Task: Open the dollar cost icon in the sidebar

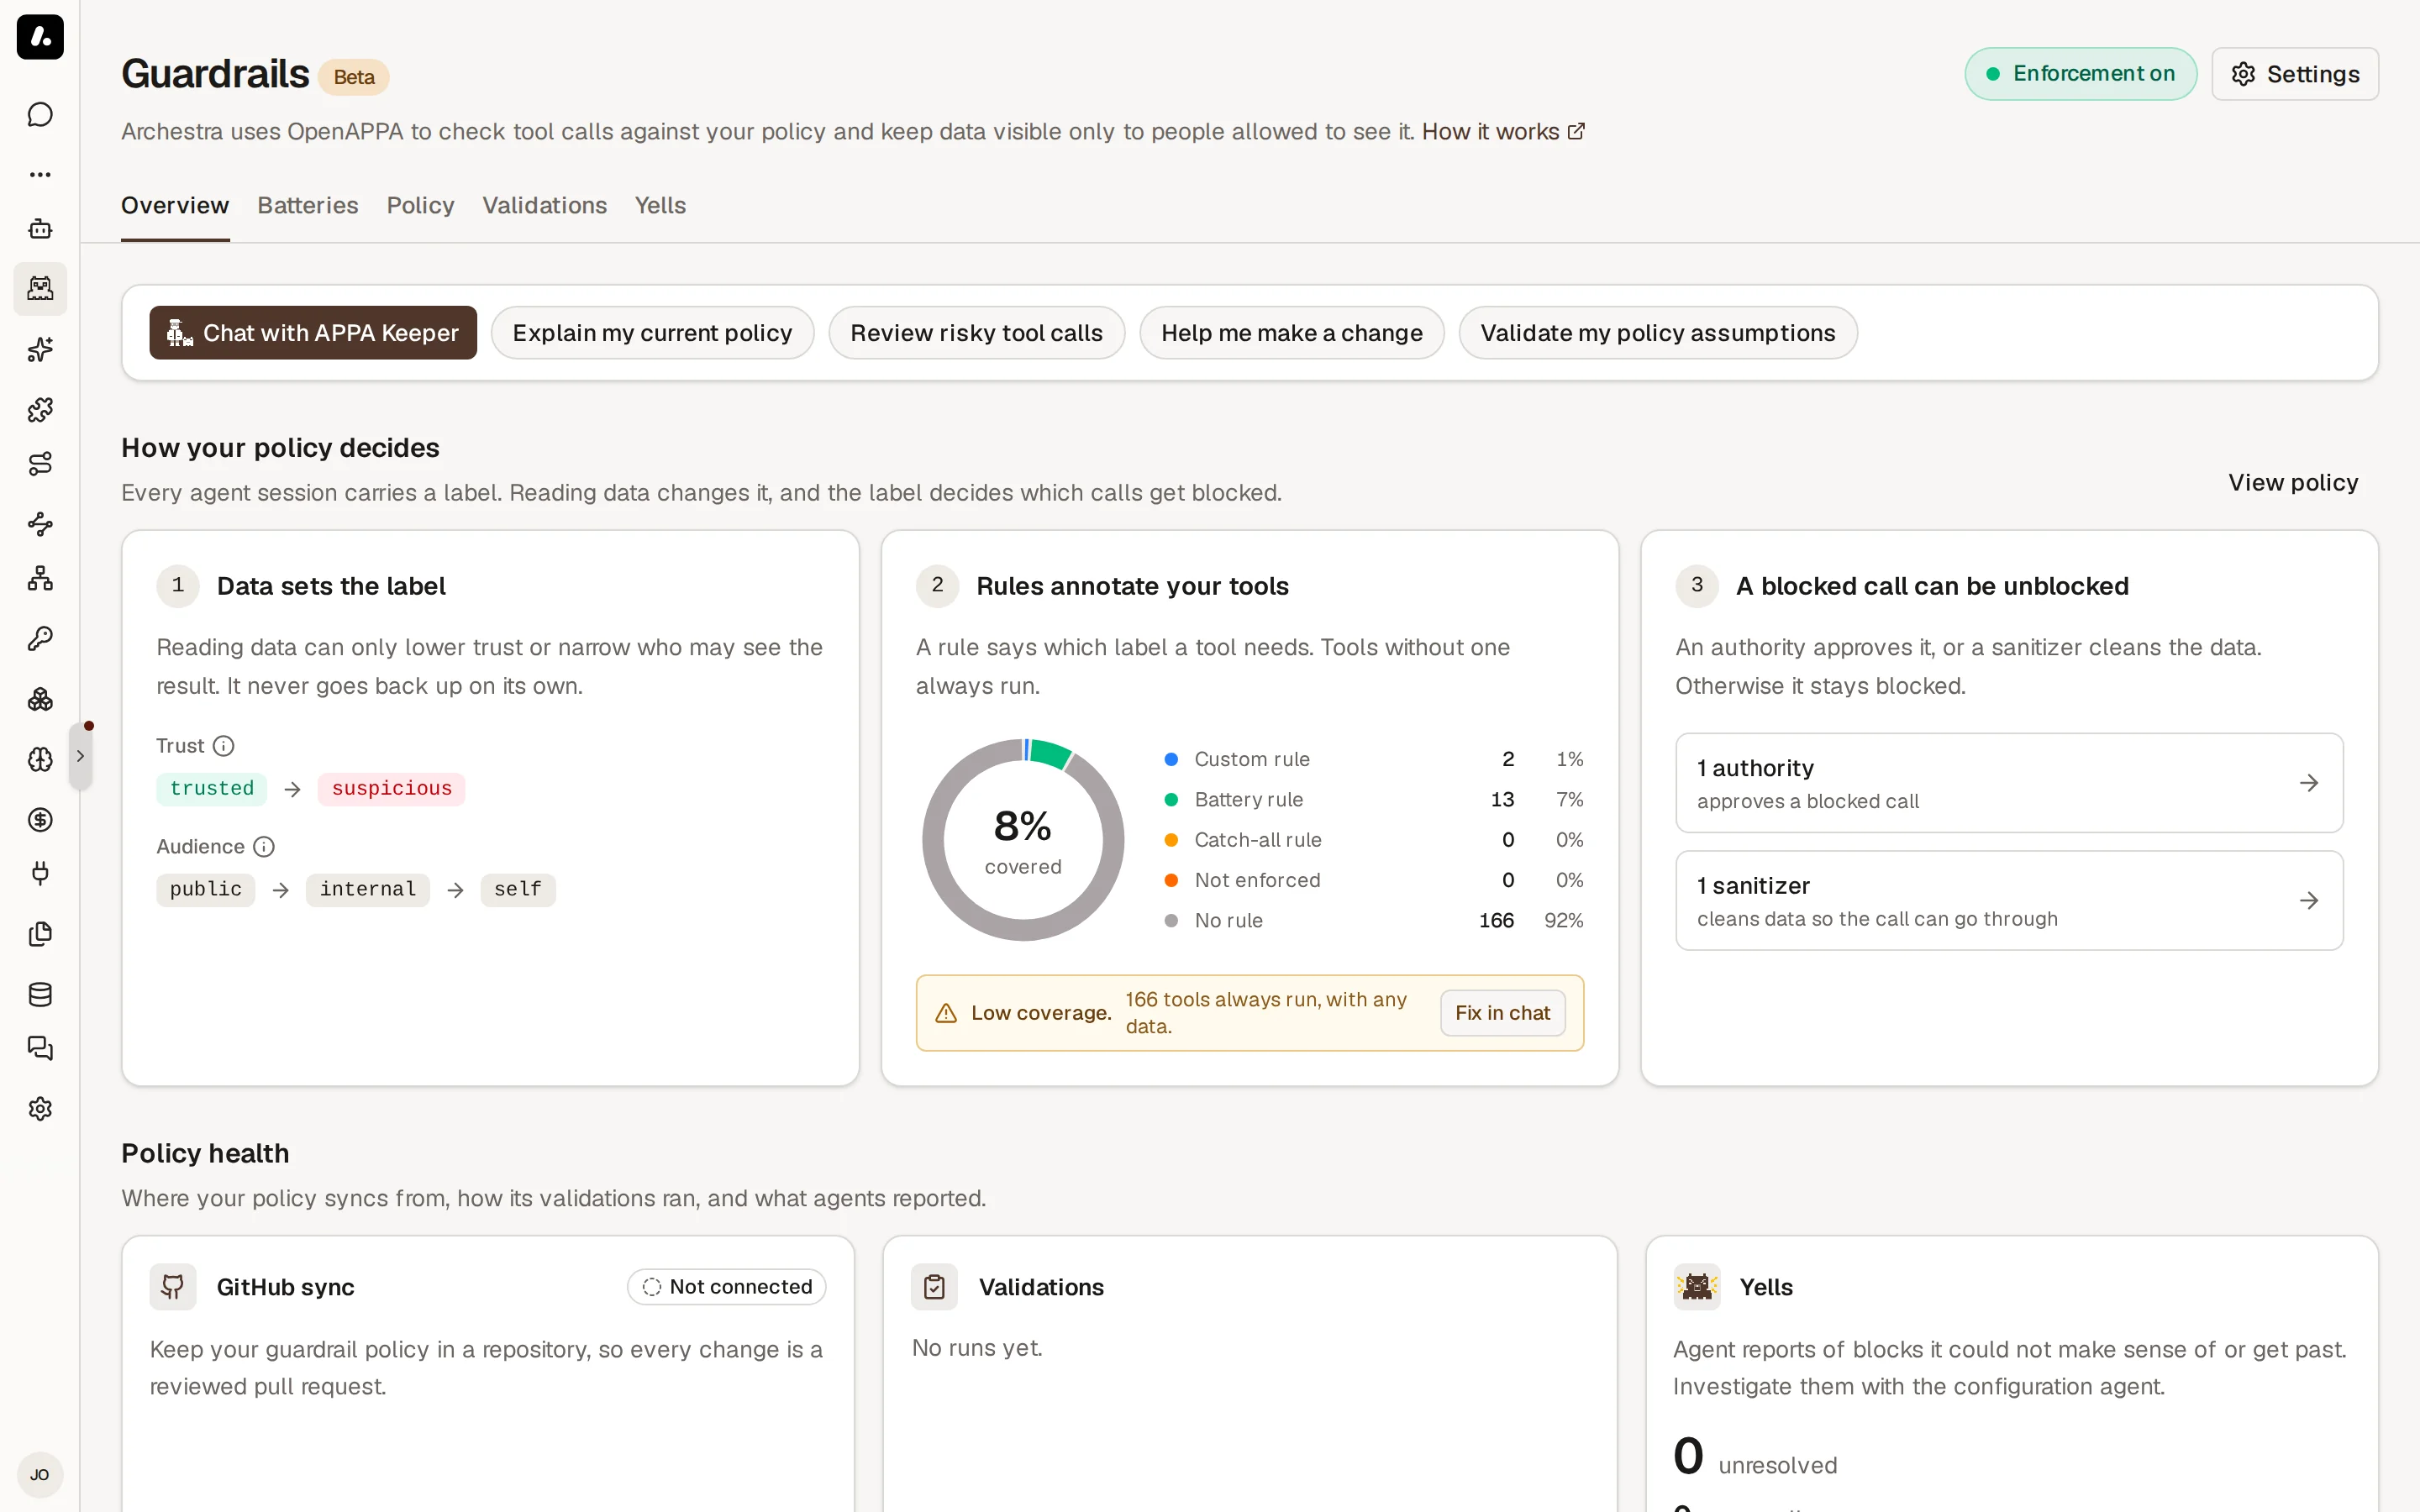Action: click(40, 819)
